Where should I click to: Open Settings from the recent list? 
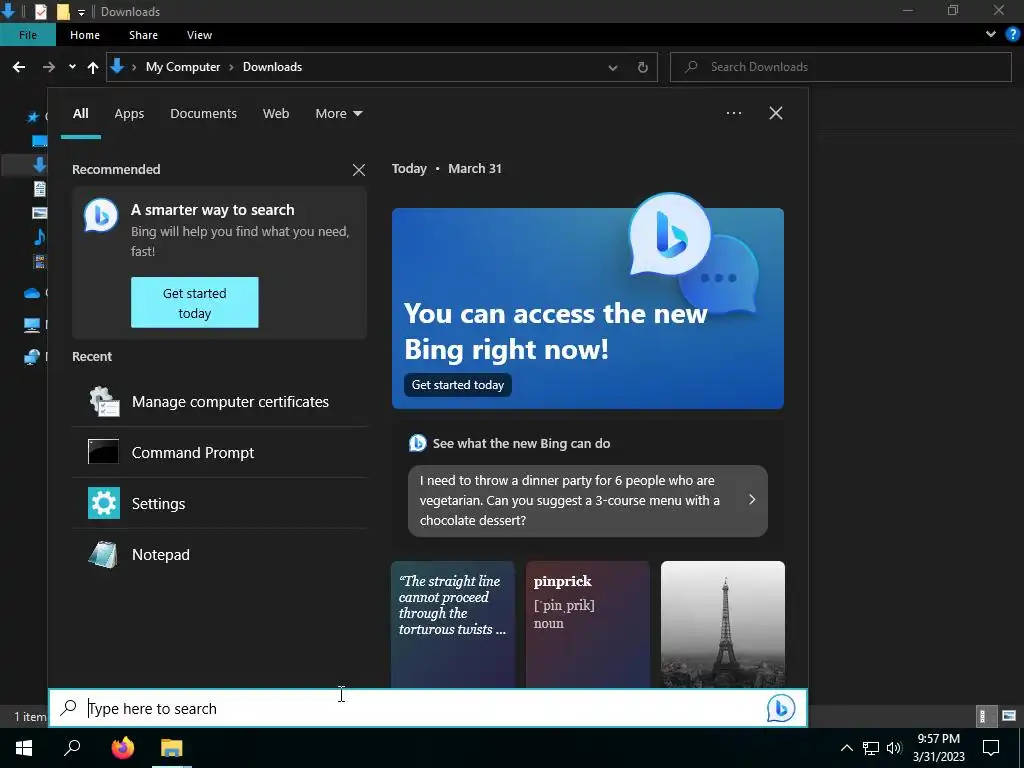point(219,504)
